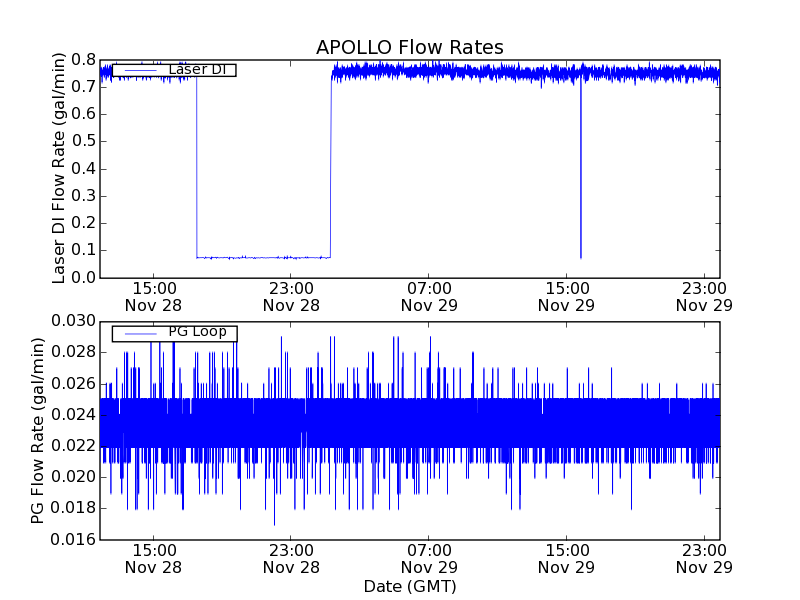The image size is (800, 600).
Task: Click the 0.016 tick on PG flow axis
Action: [73, 539]
